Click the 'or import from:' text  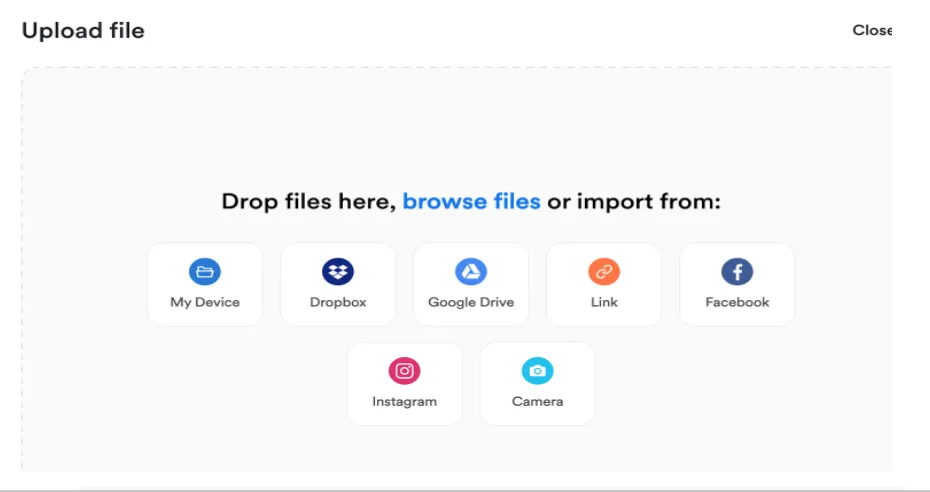click(x=634, y=202)
